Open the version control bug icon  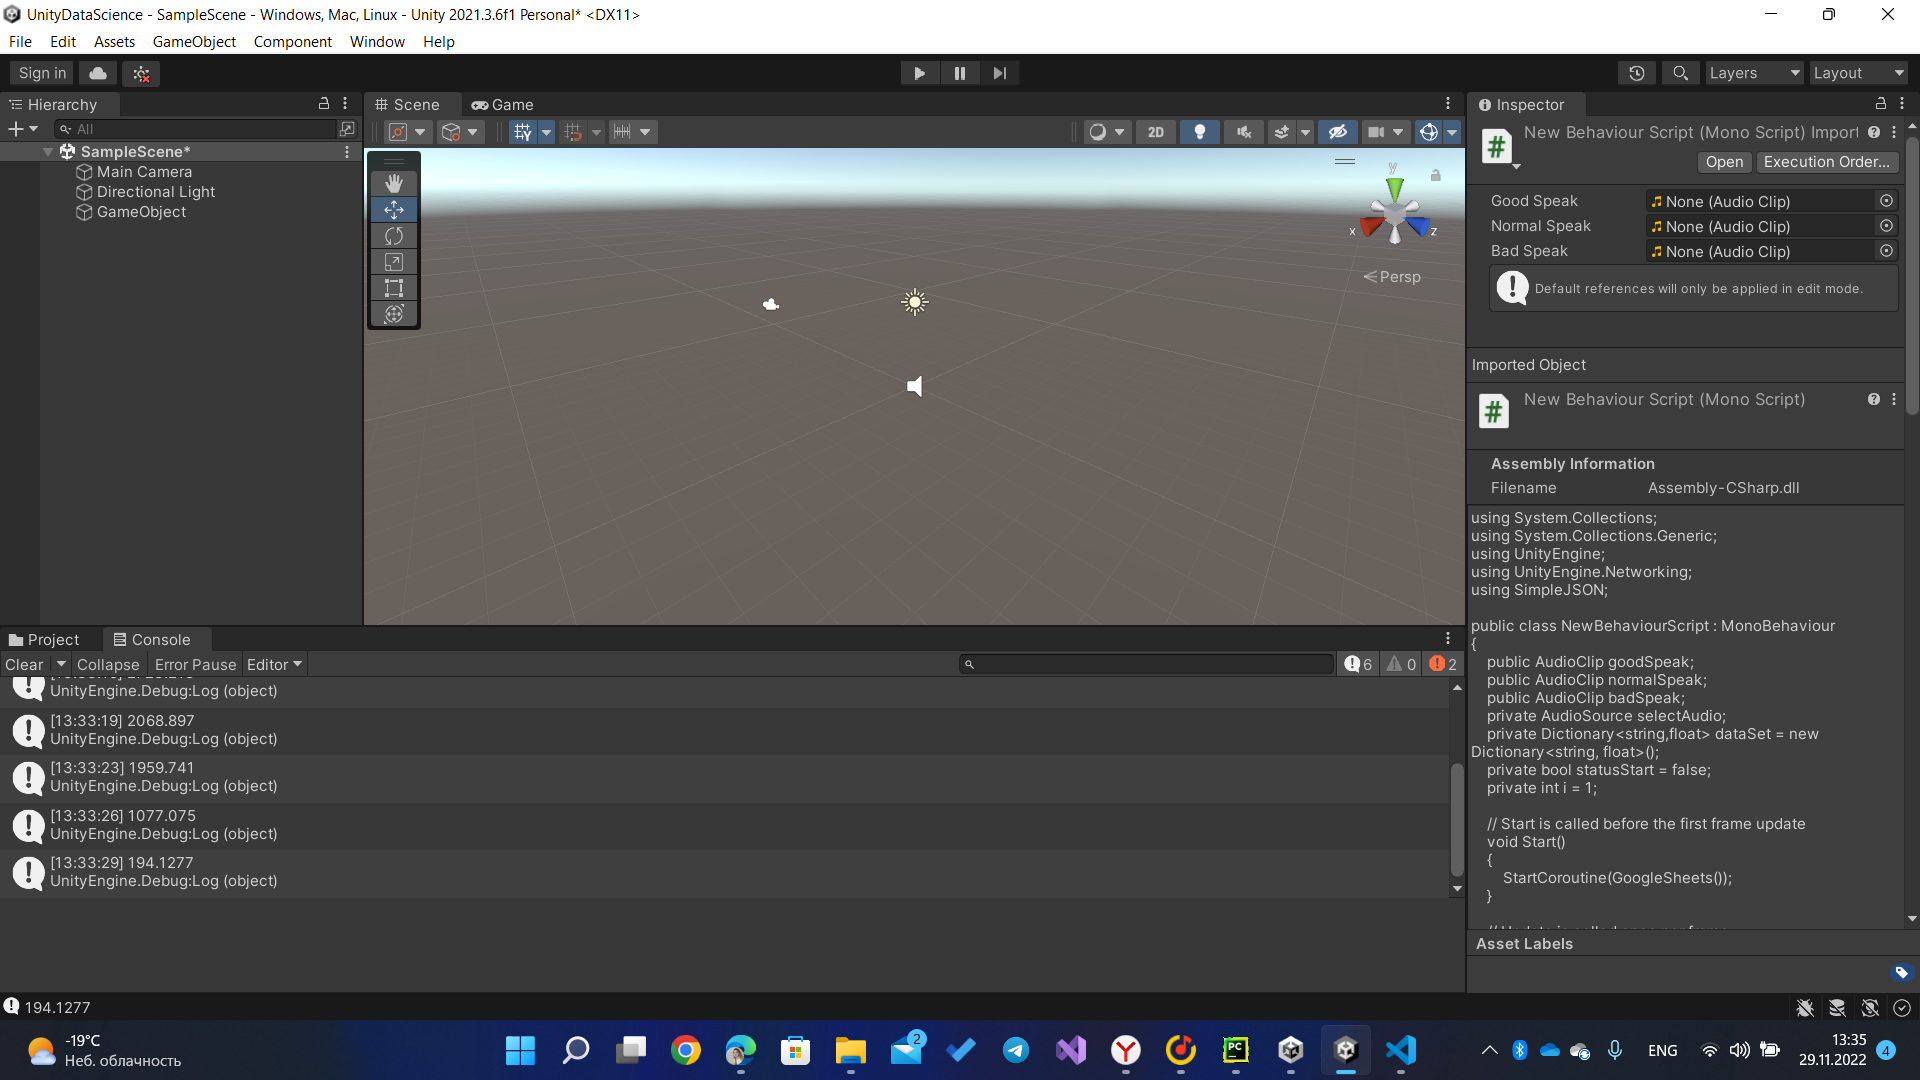tap(141, 73)
